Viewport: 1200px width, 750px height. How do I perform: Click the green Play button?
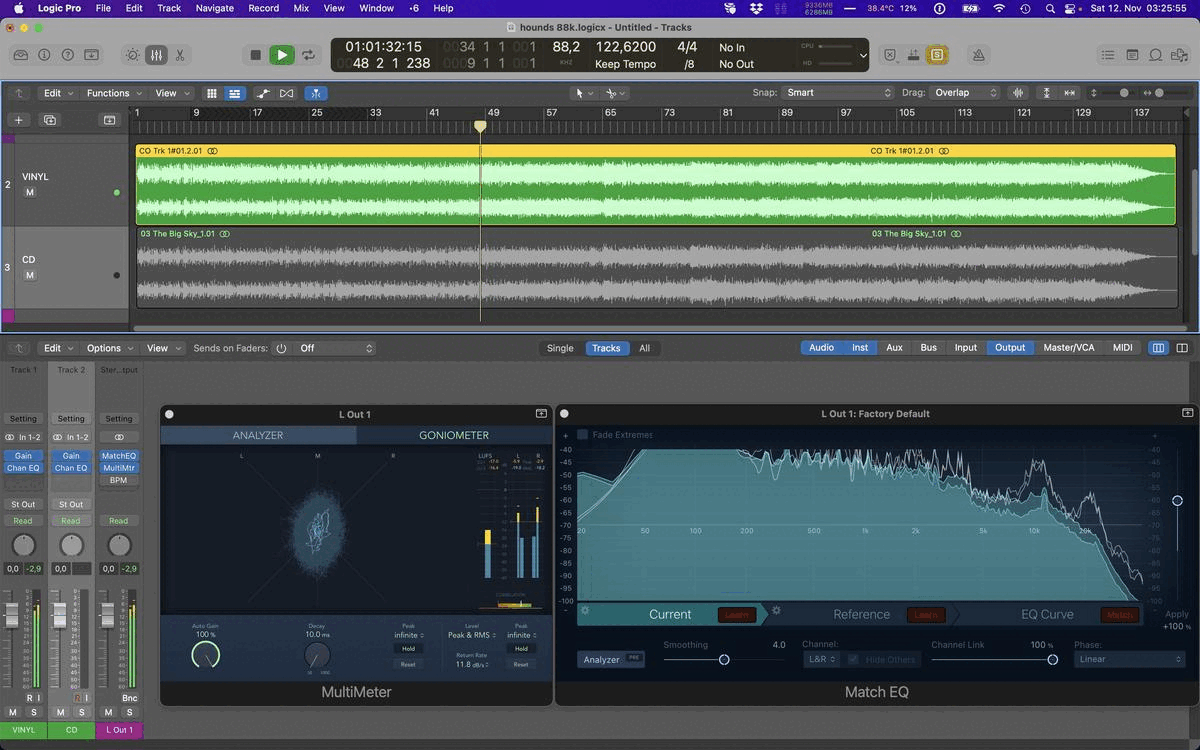(x=282, y=55)
